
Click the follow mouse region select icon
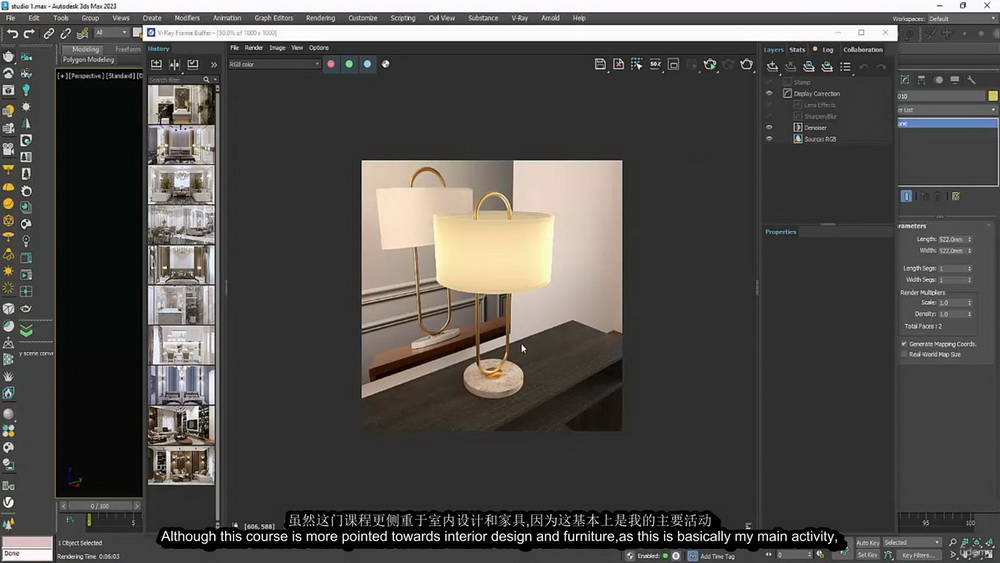coord(636,64)
